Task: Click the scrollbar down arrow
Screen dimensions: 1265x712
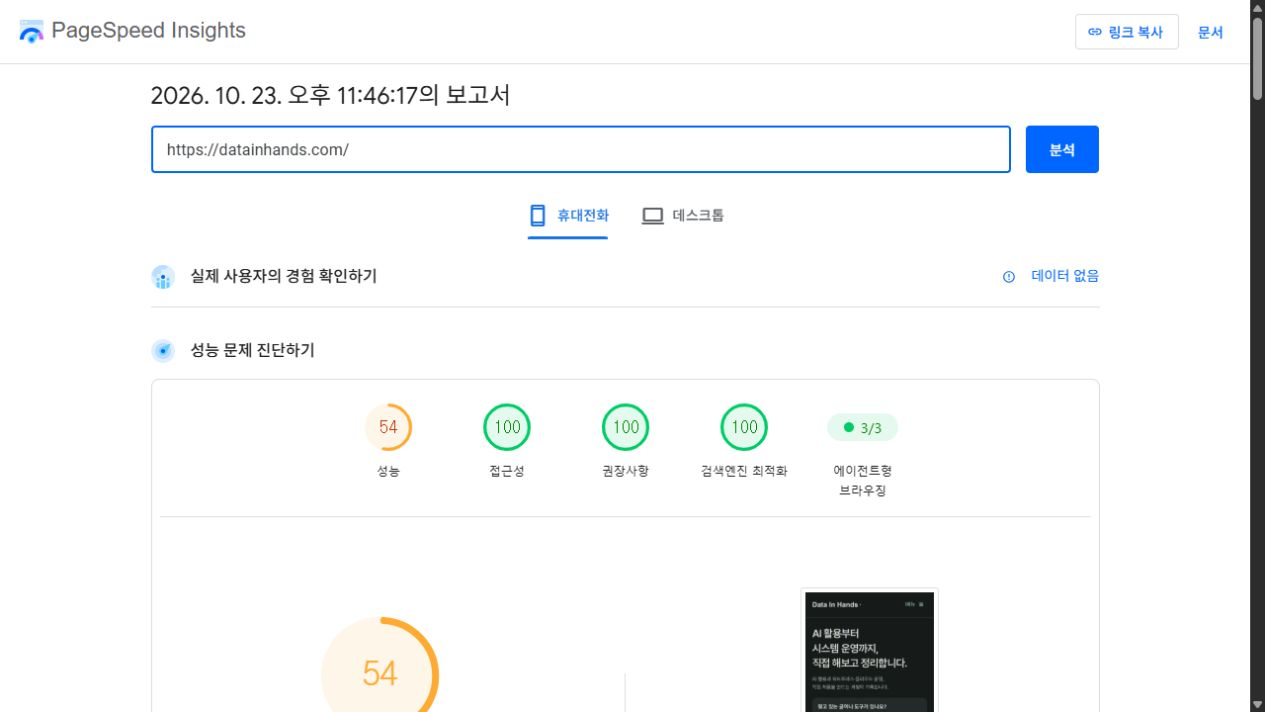Action: pos(1257,704)
